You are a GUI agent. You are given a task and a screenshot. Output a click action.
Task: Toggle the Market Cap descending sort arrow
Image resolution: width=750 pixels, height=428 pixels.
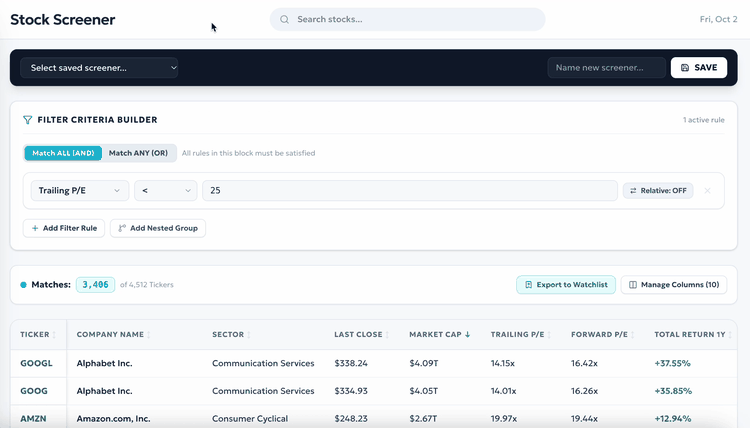point(467,335)
